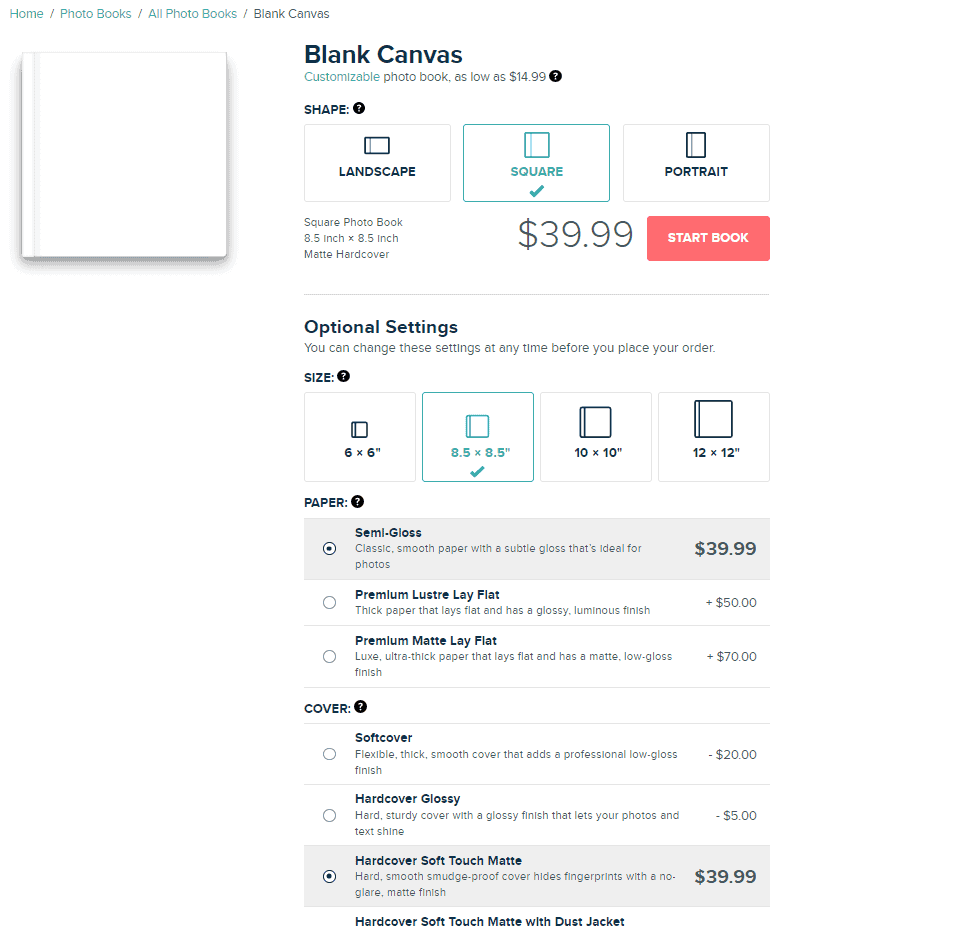Choose Hardcover Glossy radio button

pyautogui.click(x=330, y=816)
